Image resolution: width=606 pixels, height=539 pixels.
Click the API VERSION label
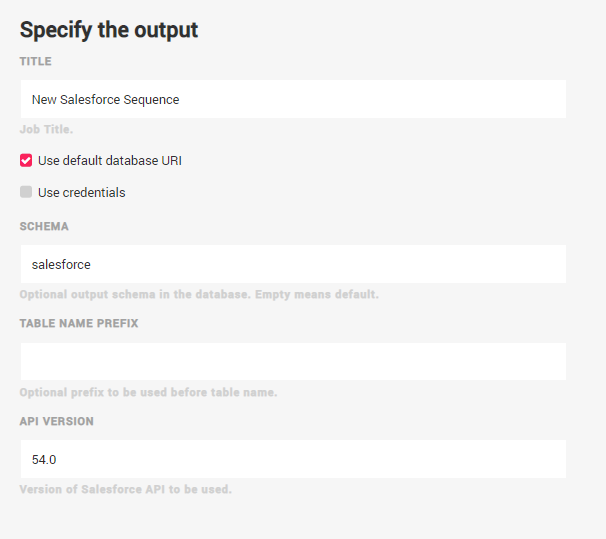click(x=57, y=421)
